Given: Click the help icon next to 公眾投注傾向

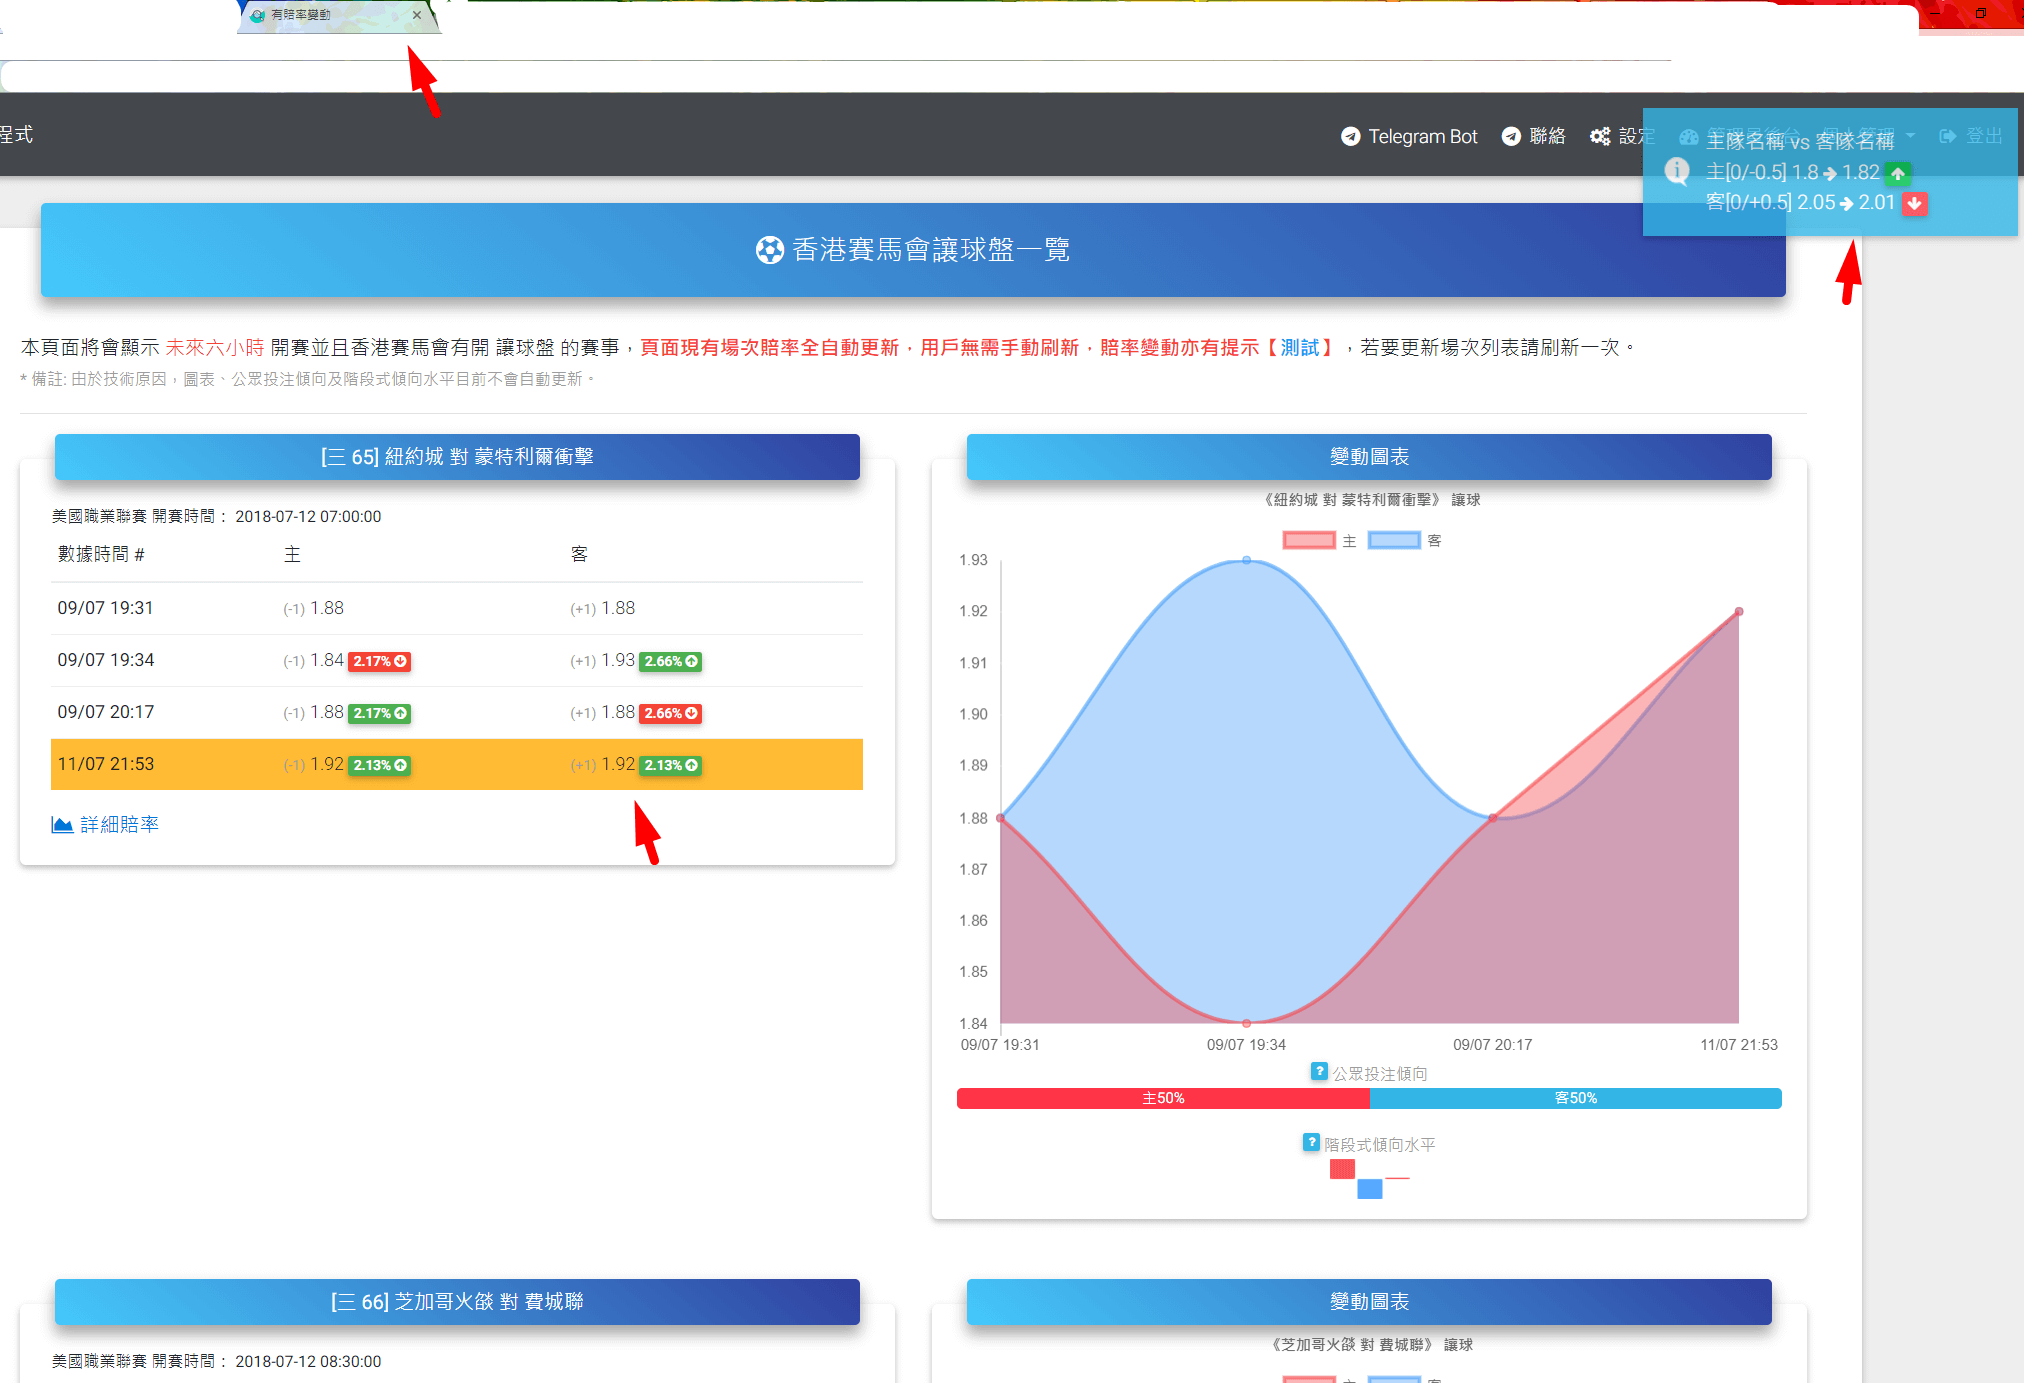Looking at the screenshot, I should point(1318,1071).
